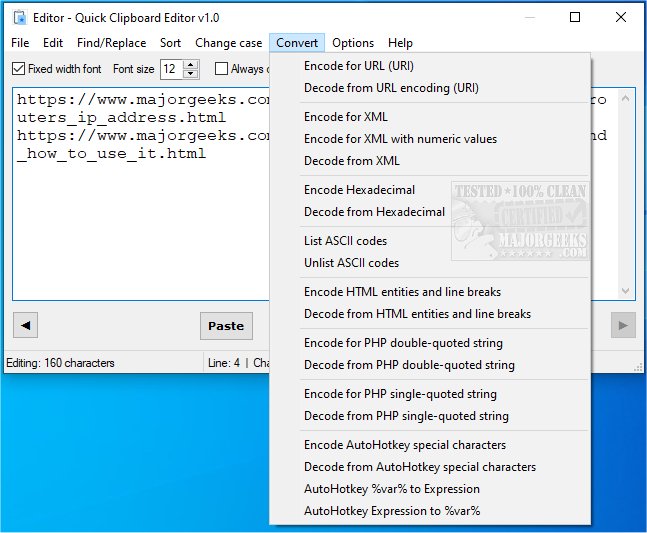The width and height of the screenshot is (647, 533).
Task: Select Encode Hexadecimal option
Action: pos(359,190)
